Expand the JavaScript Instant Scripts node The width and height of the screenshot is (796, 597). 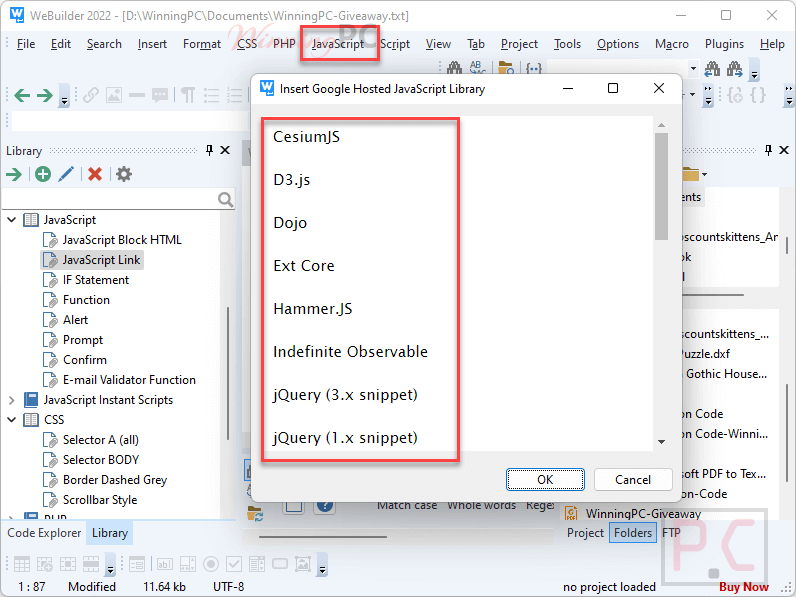11,400
